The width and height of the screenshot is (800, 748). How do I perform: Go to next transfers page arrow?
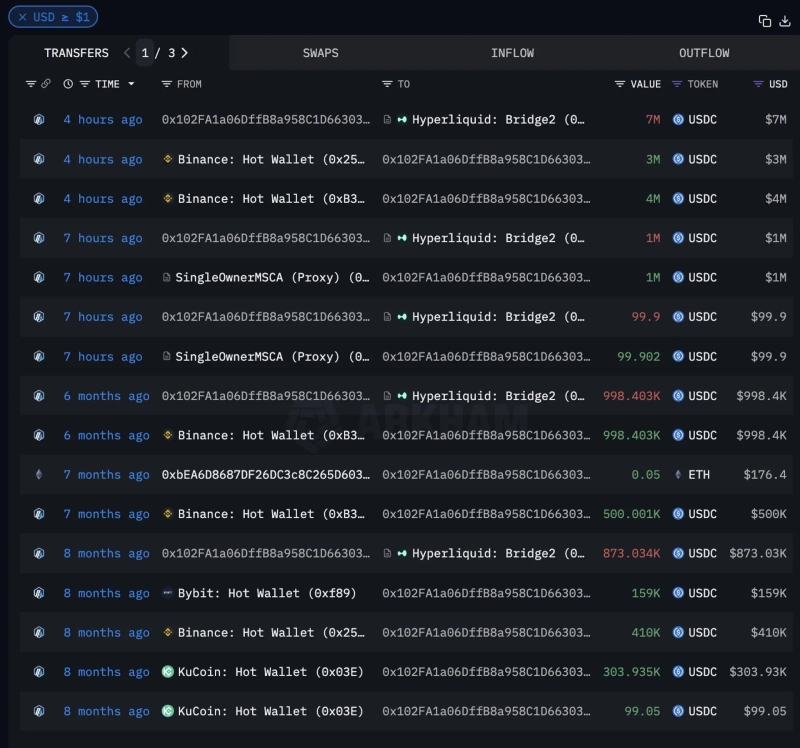point(185,53)
